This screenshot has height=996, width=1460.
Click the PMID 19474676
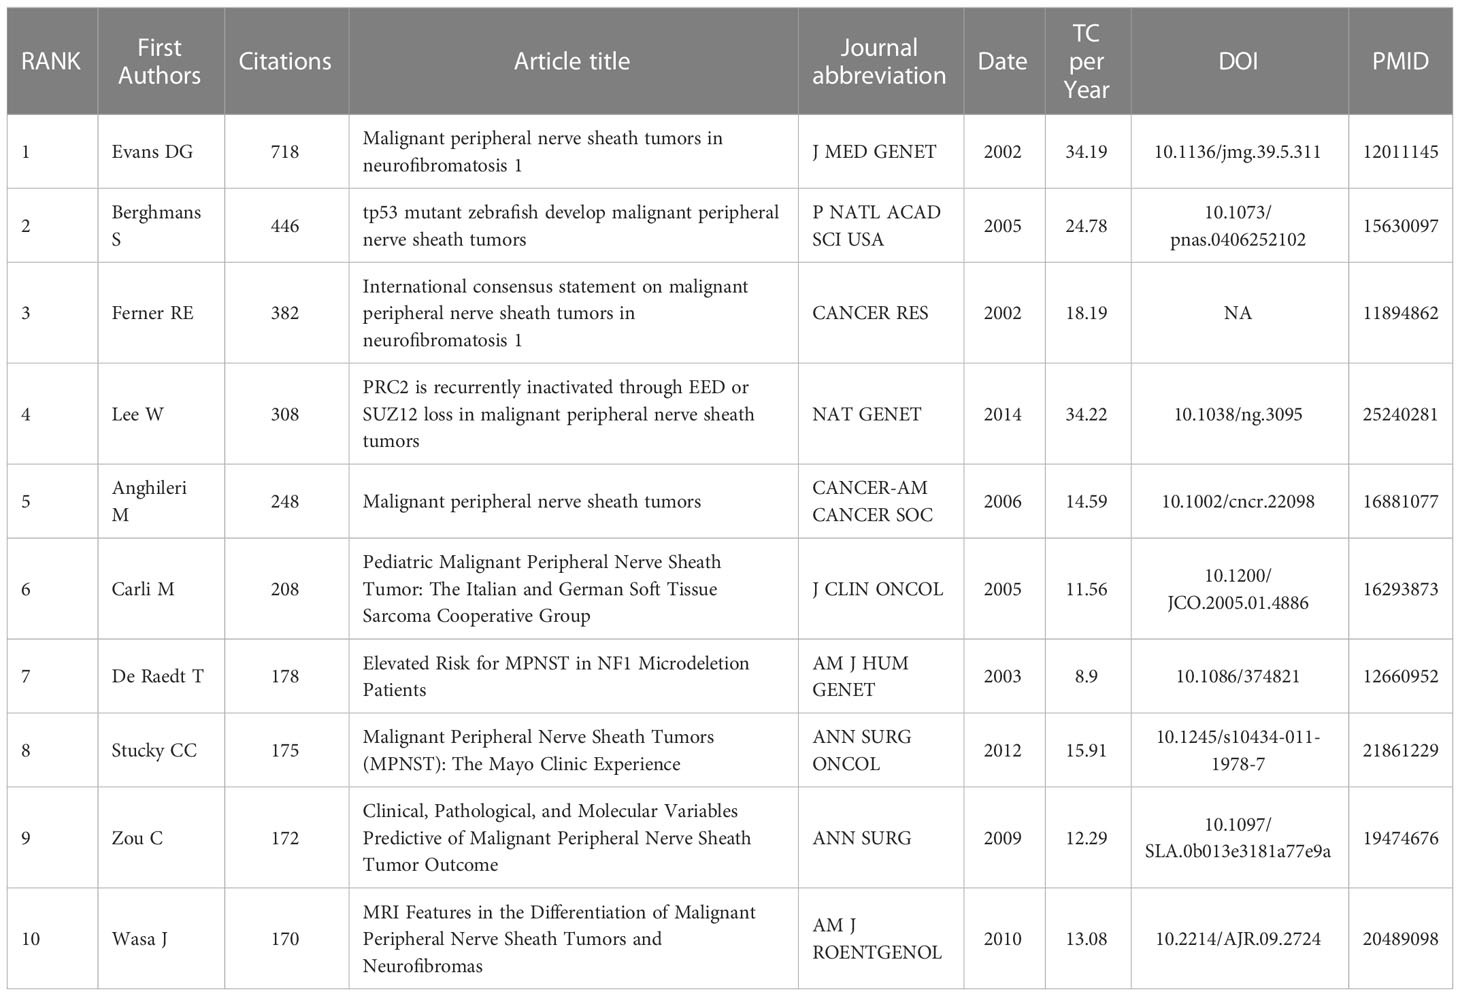1400,838
